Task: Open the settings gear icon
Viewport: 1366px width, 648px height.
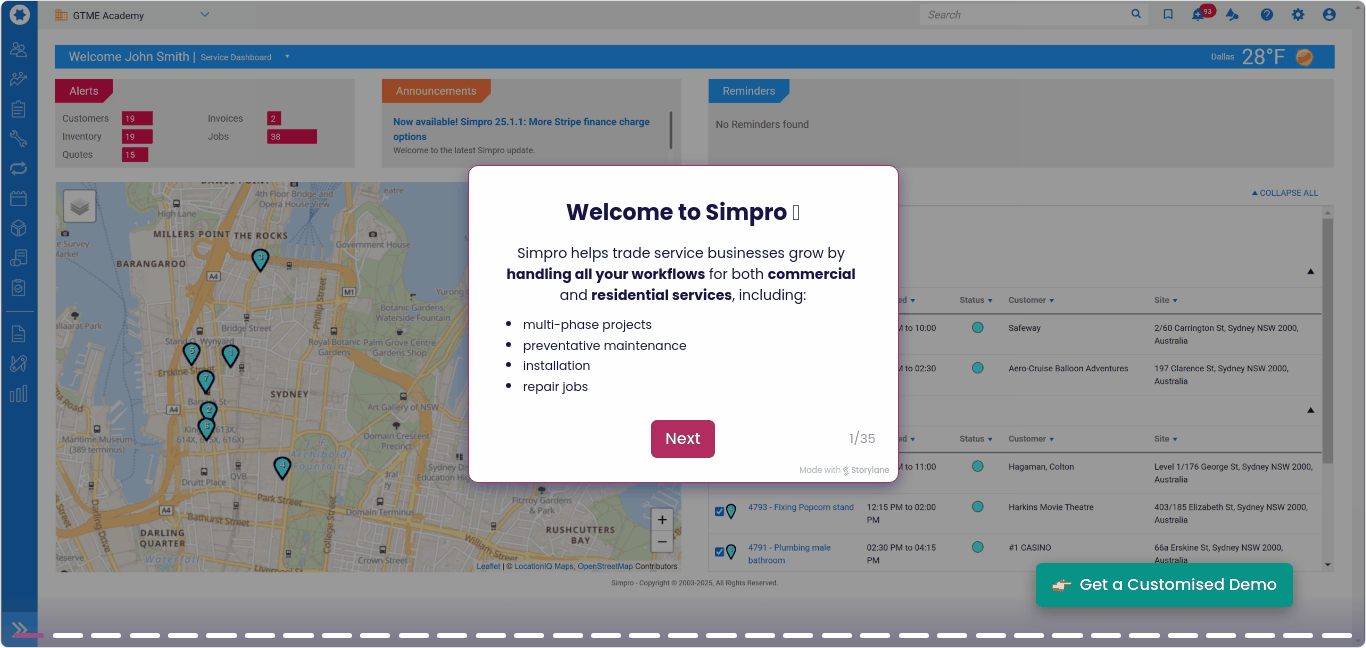Action: (x=1298, y=15)
